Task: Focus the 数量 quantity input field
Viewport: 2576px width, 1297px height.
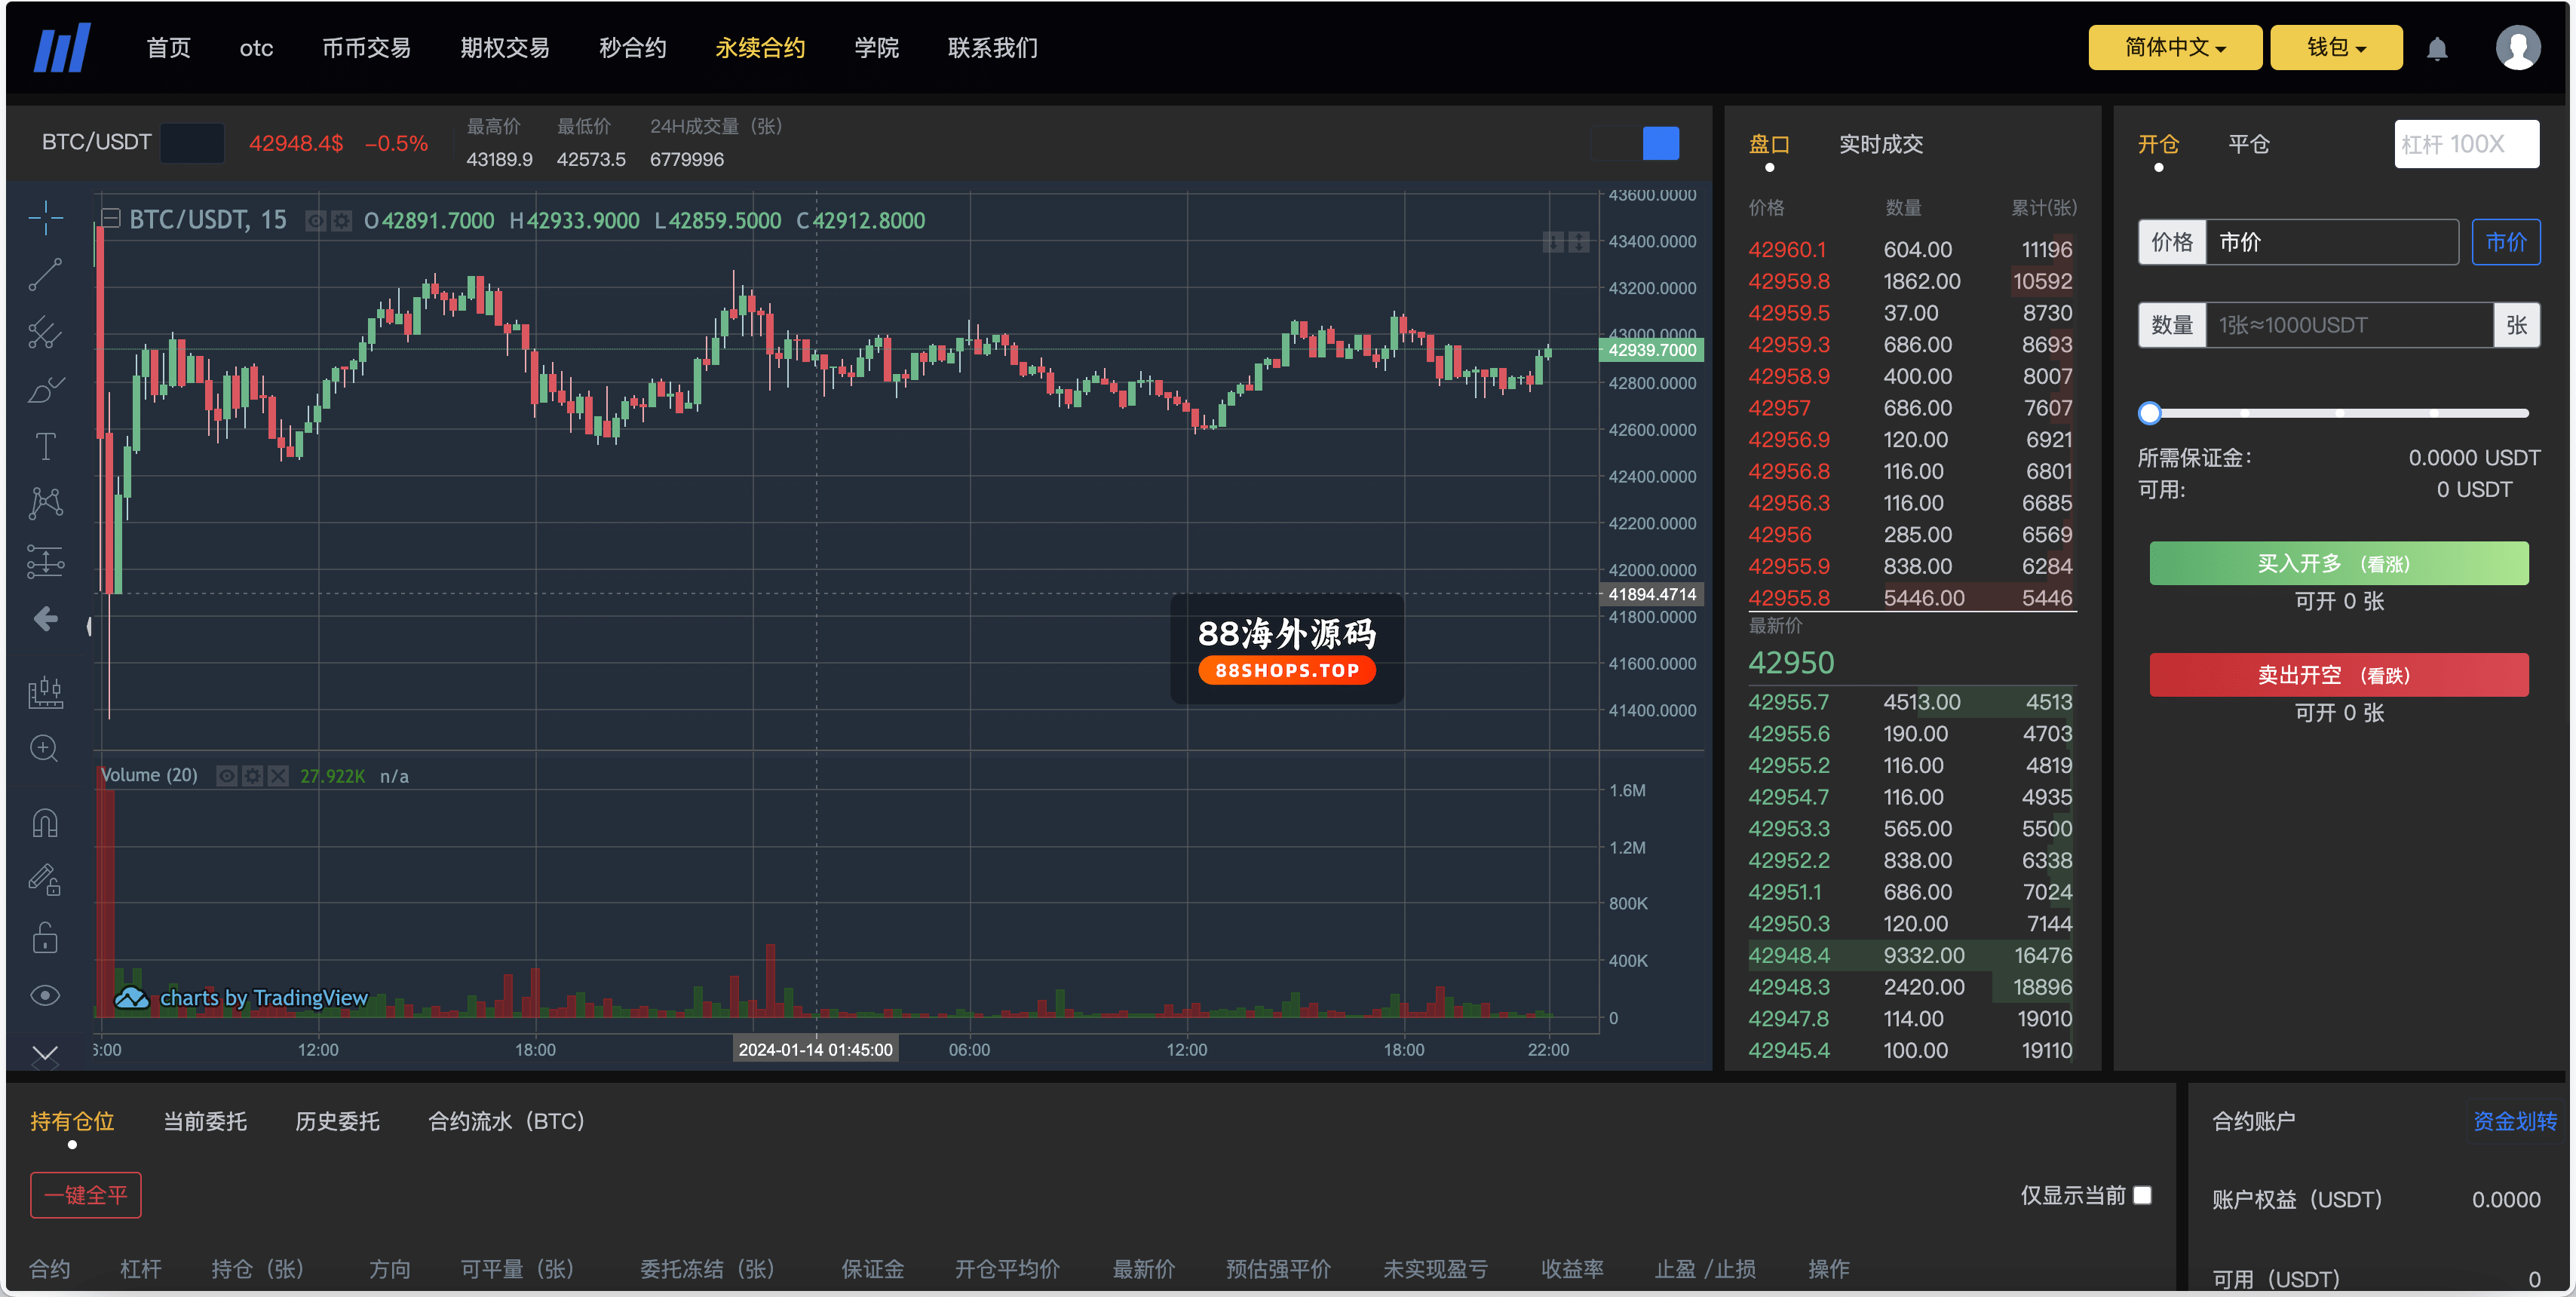Action: 2348,325
